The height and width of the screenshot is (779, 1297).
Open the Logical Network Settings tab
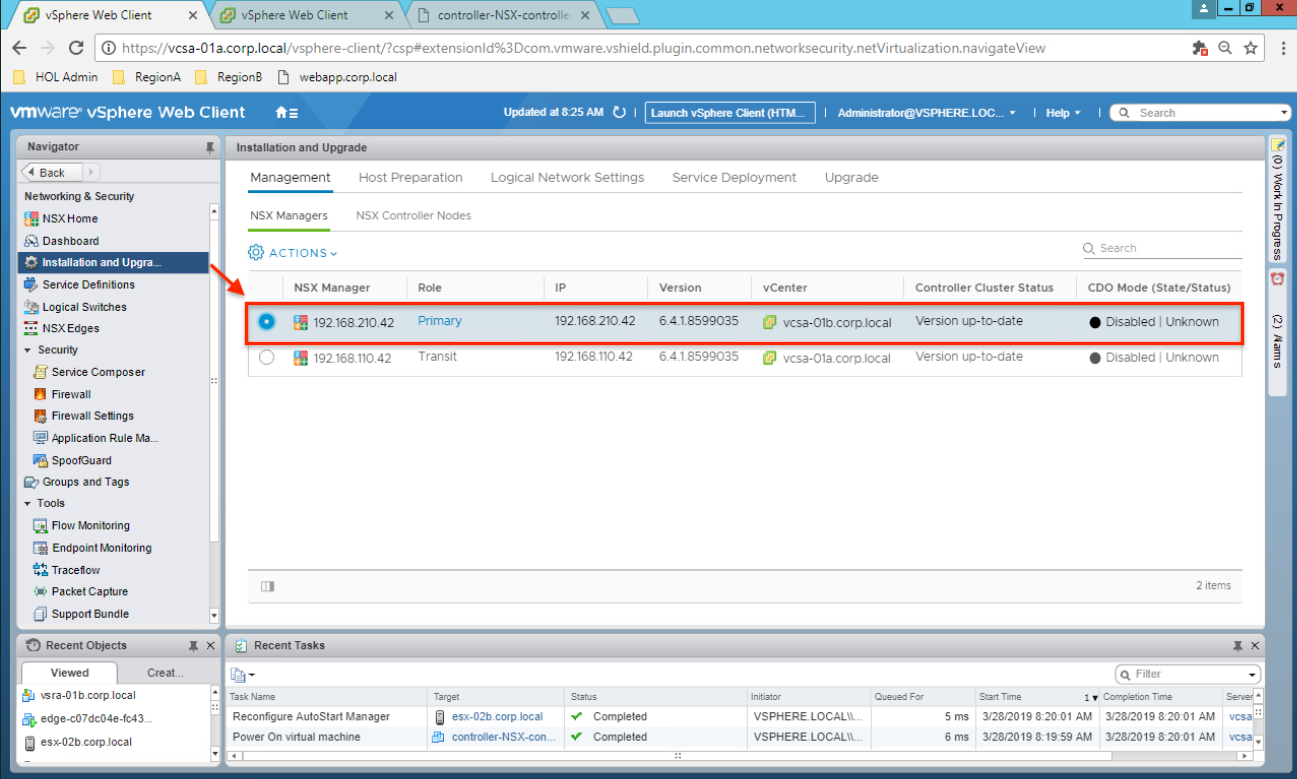tap(567, 178)
